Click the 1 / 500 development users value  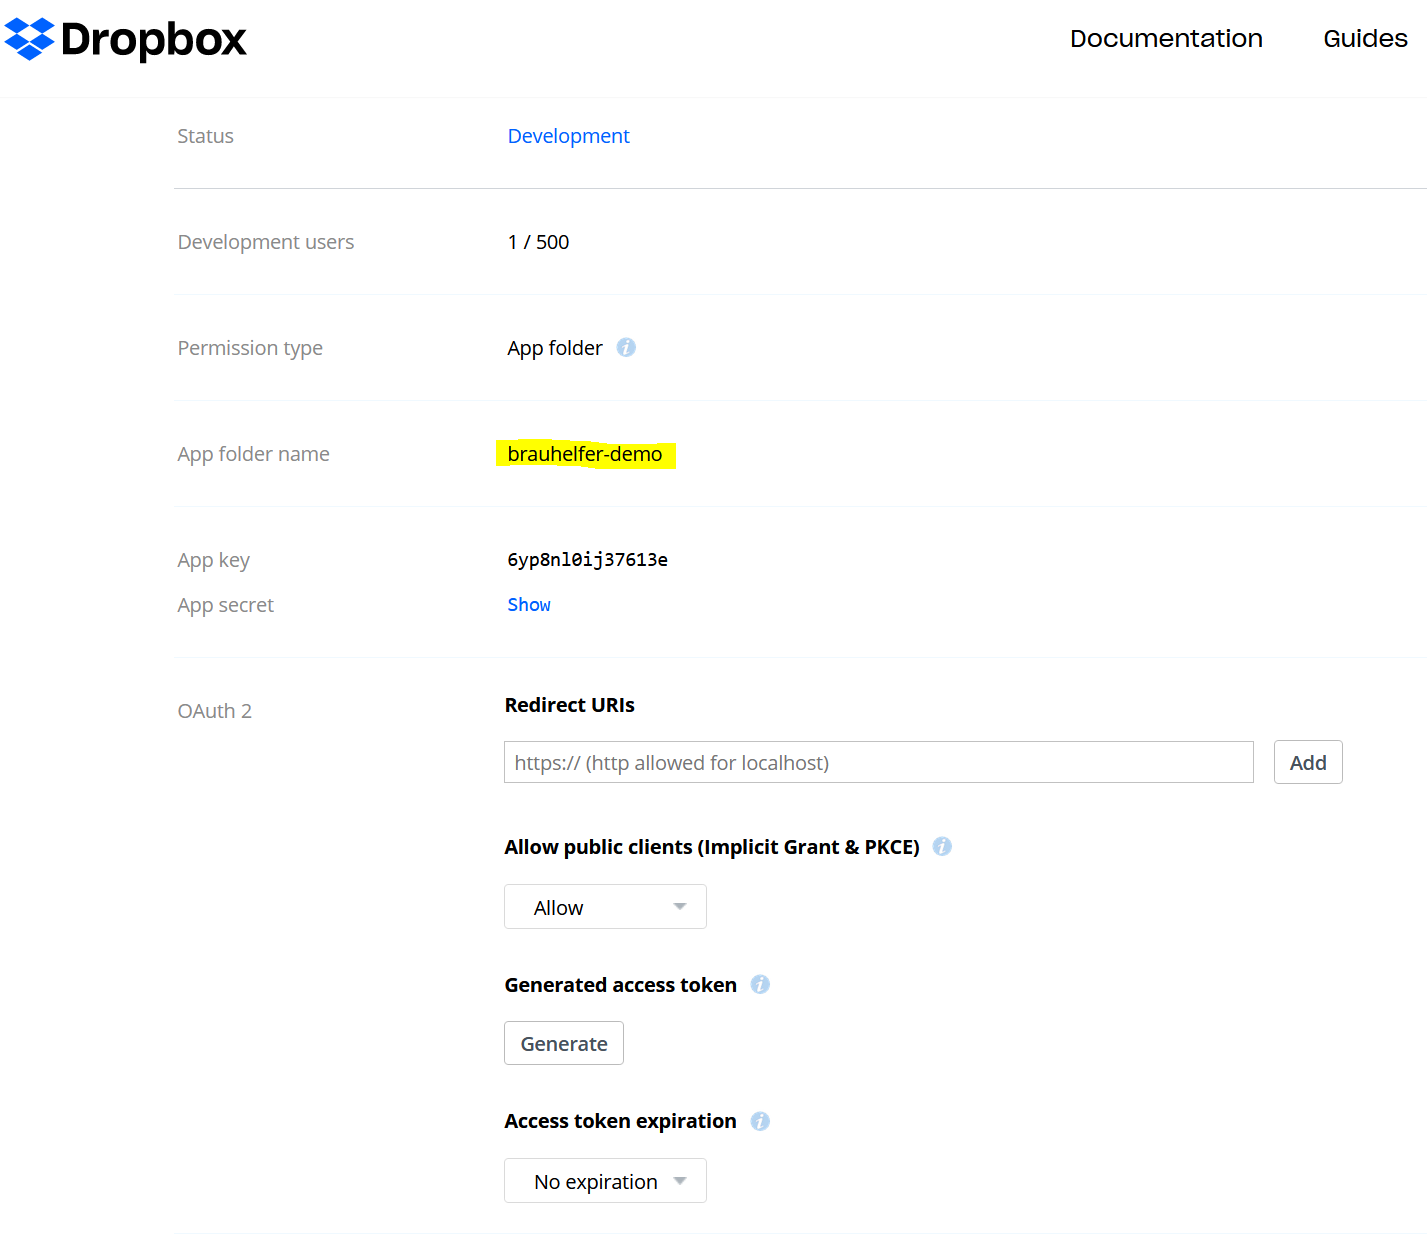point(538,242)
